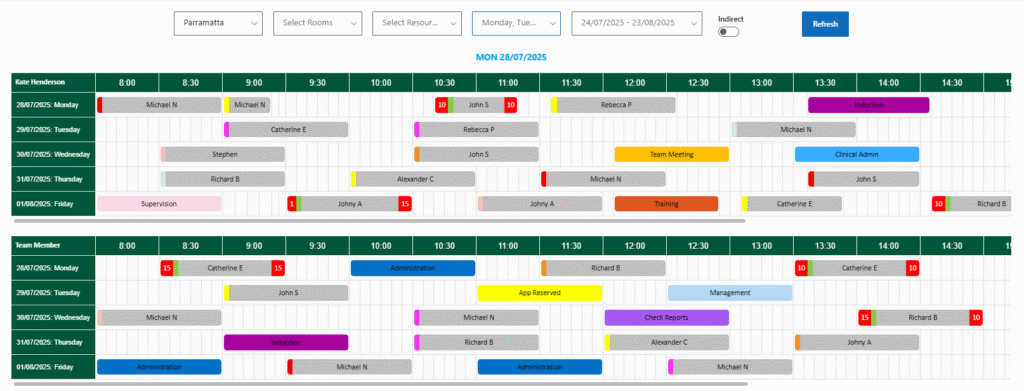
Task: Click Kate Henderson's 01/08/2025 Friday row label
Action: pyautogui.click(x=54, y=204)
